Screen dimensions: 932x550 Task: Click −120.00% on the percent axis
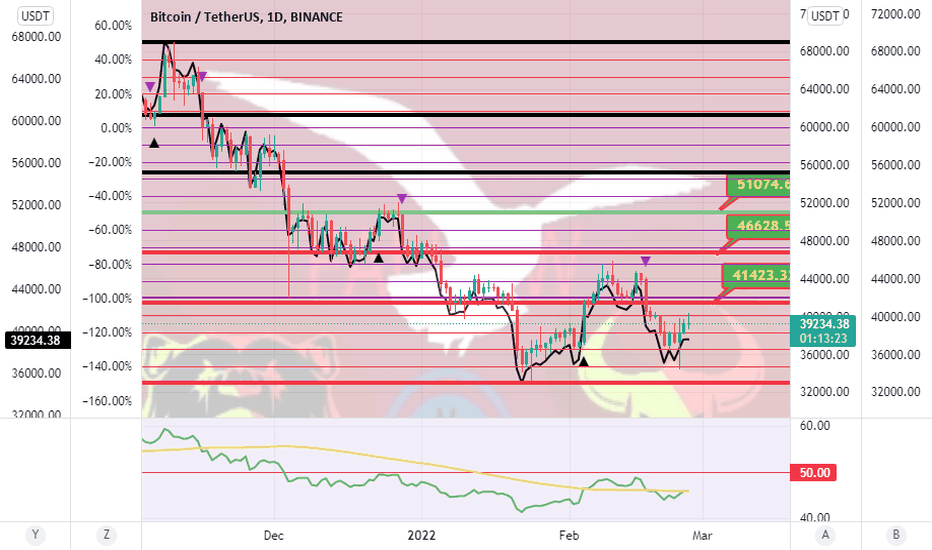click(108, 332)
